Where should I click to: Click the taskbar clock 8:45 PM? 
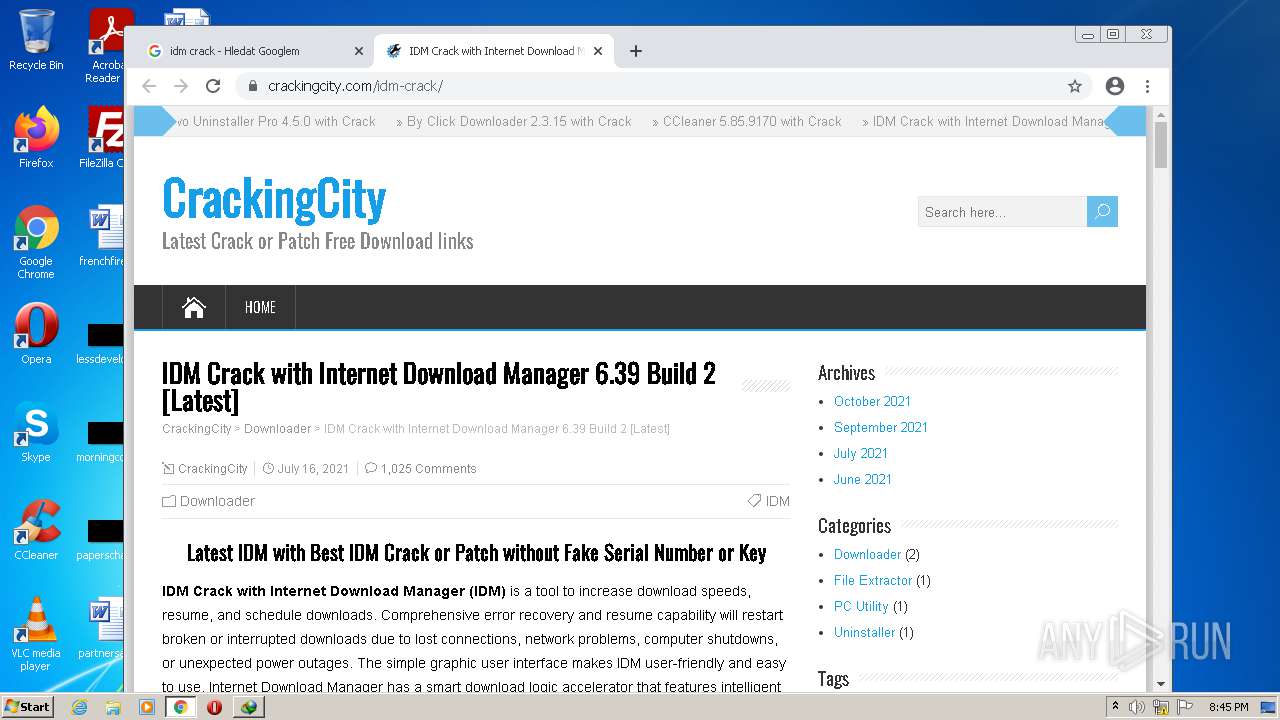pyautogui.click(x=1228, y=707)
